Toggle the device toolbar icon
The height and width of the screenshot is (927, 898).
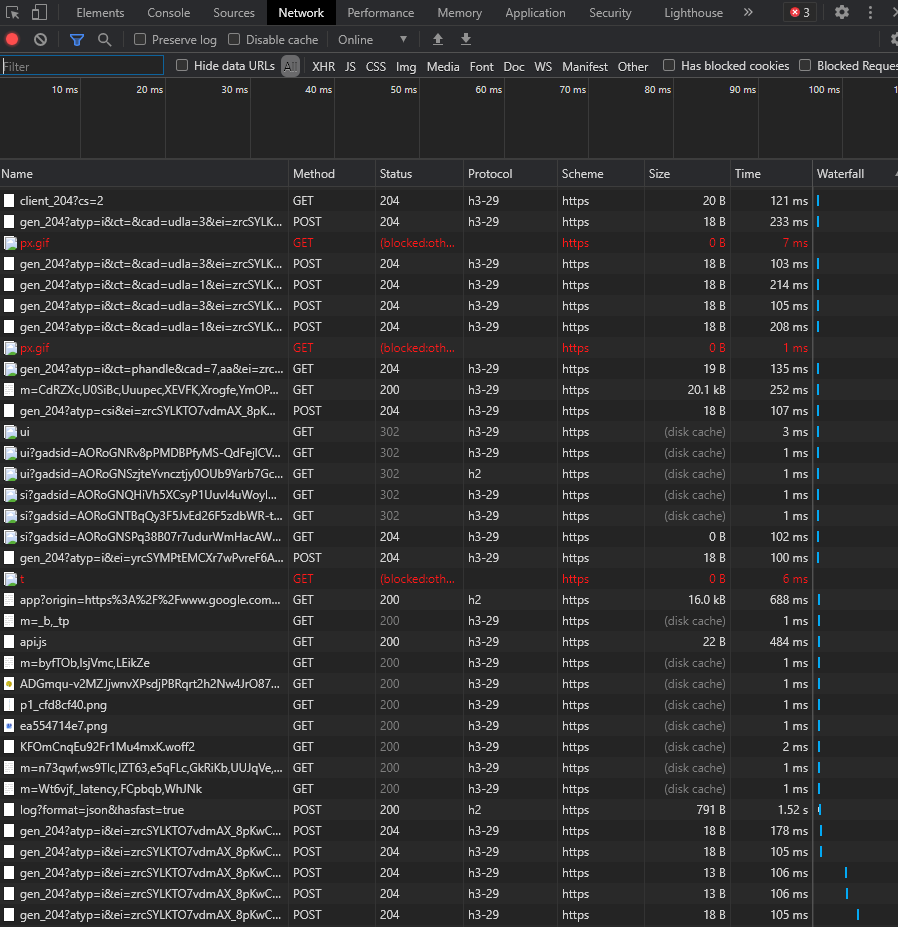[x=39, y=12]
